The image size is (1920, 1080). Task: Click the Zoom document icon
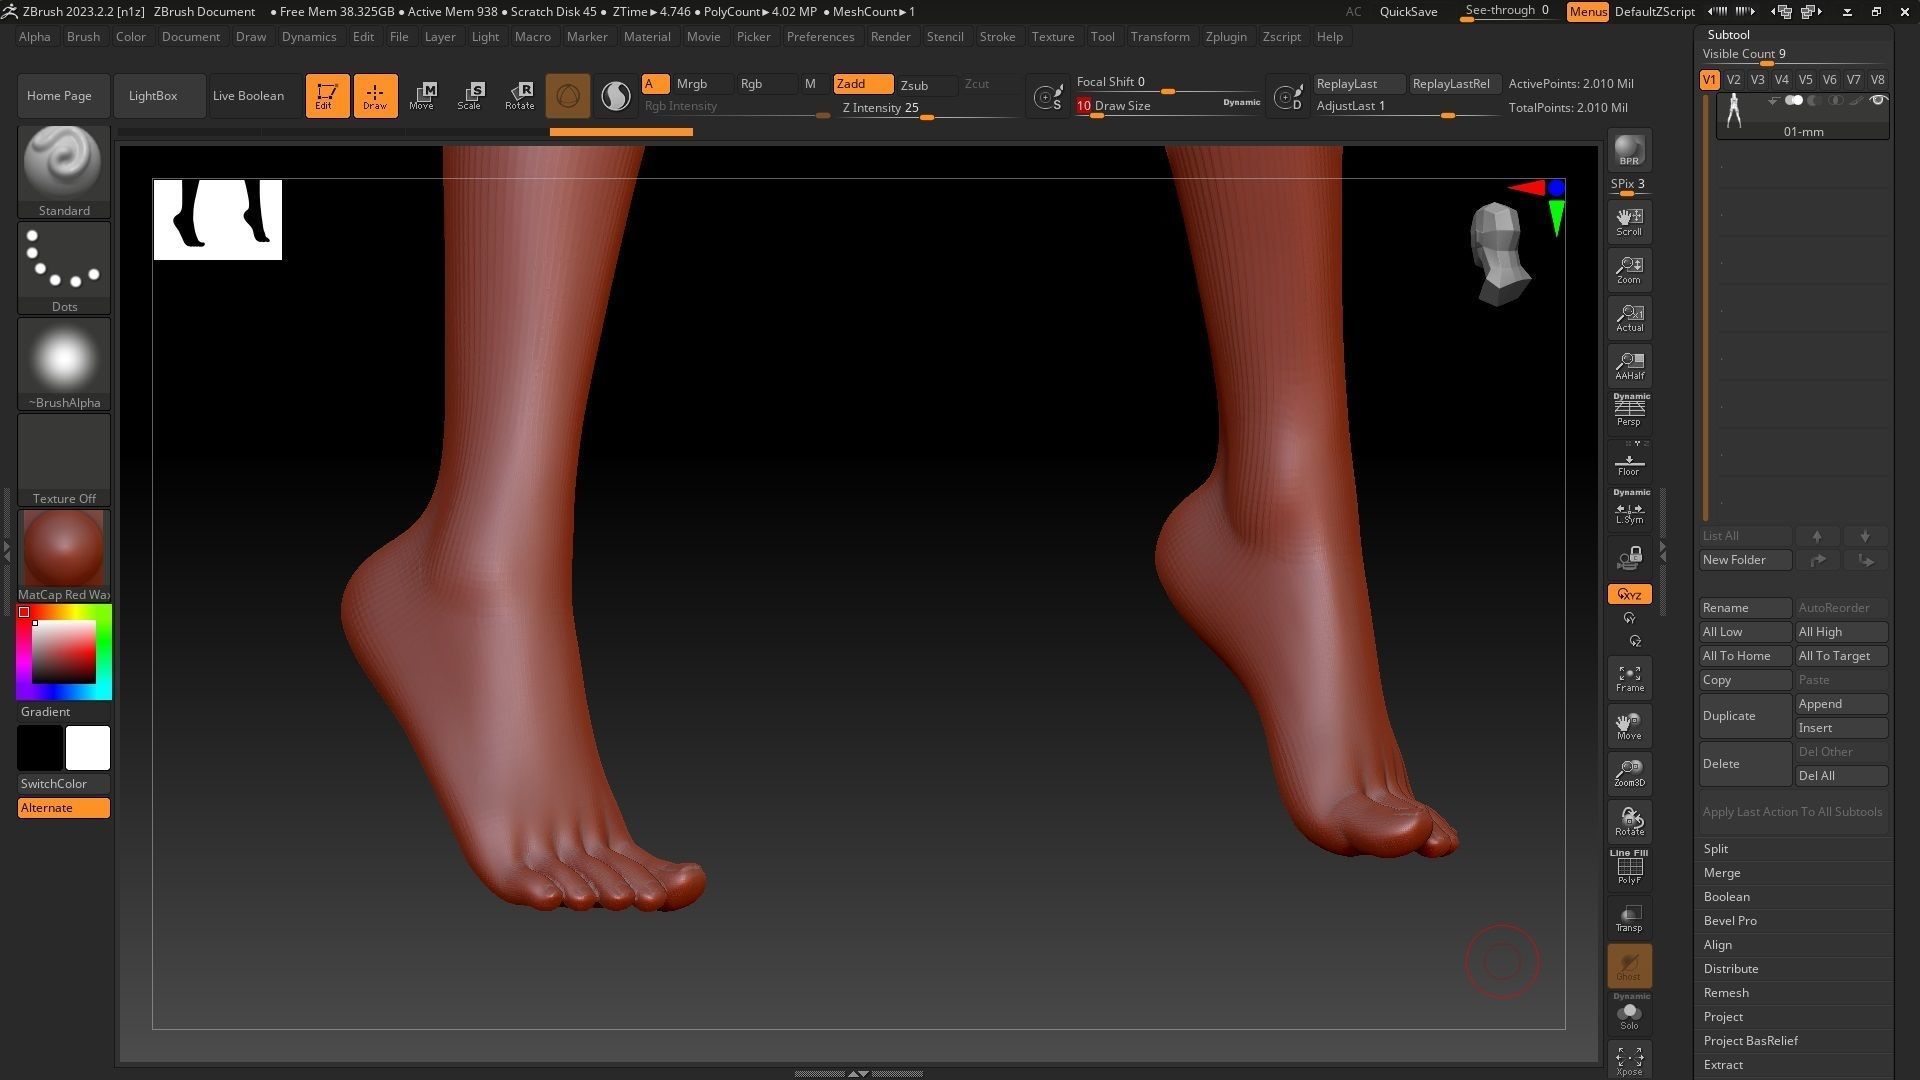tap(1629, 270)
